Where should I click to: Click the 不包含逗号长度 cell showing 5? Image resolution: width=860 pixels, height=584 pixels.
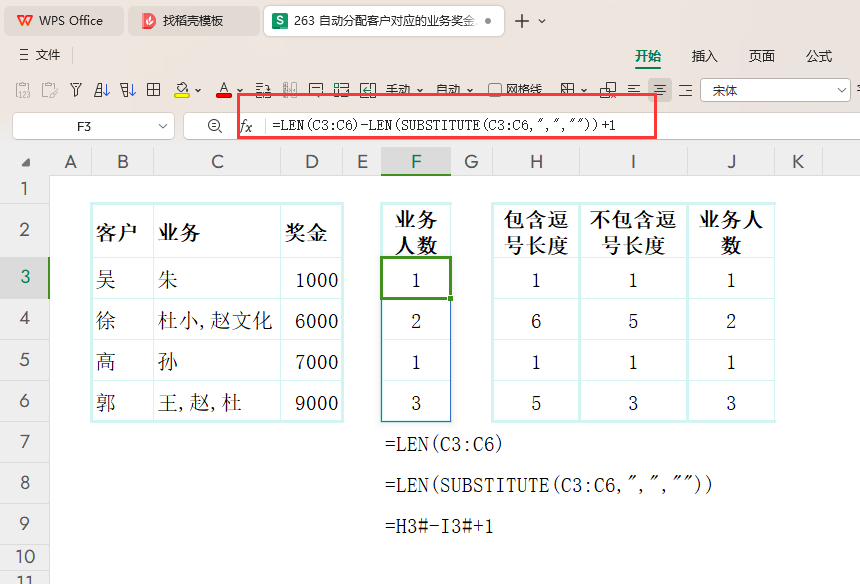click(x=633, y=320)
